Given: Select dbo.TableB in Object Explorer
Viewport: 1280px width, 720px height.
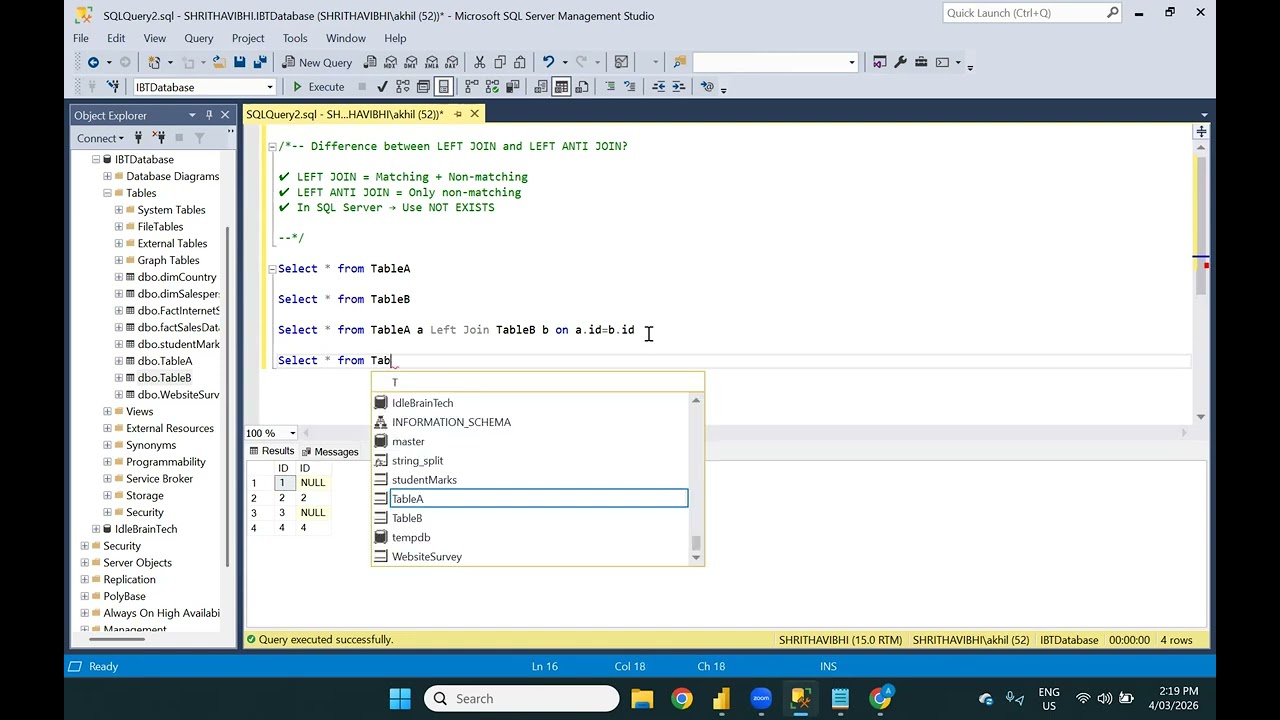Looking at the screenshot, I should tap(164, 378).
